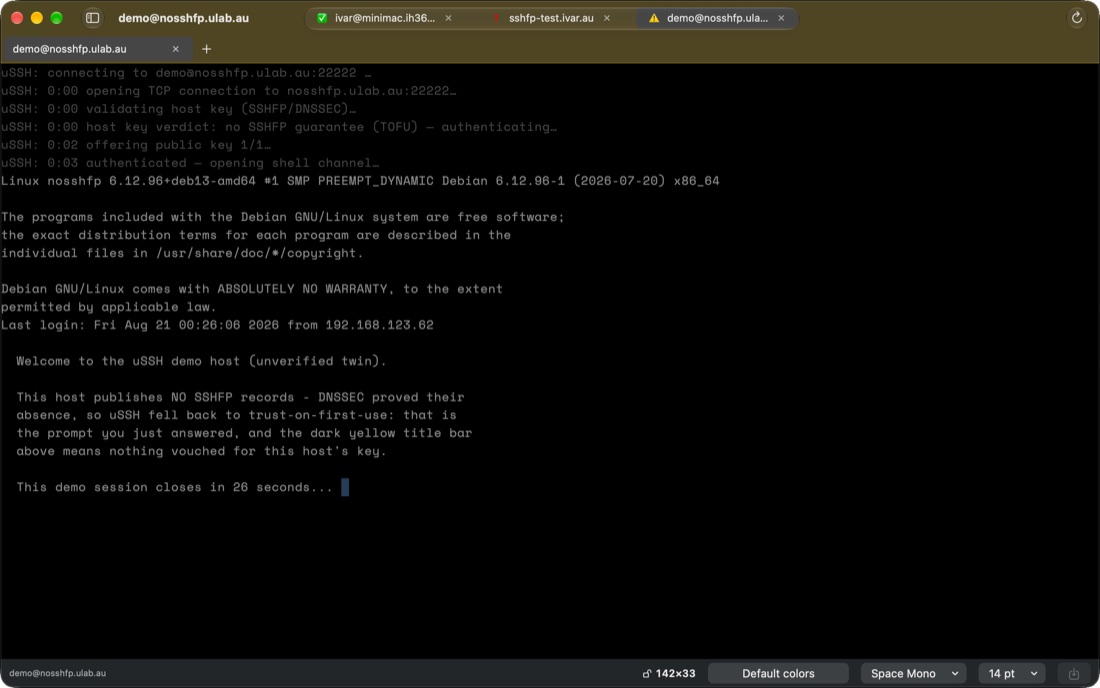The height and width of the screenshot is (688, 1100).
Task: Toggle the sidebar panel icon
Action: tap(93, 18)
